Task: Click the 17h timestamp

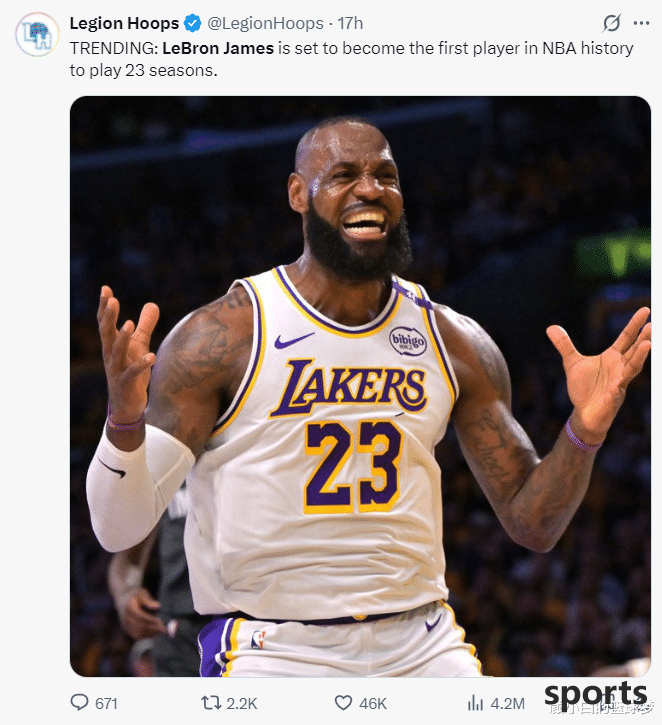Action: click(x=350, y=23)
